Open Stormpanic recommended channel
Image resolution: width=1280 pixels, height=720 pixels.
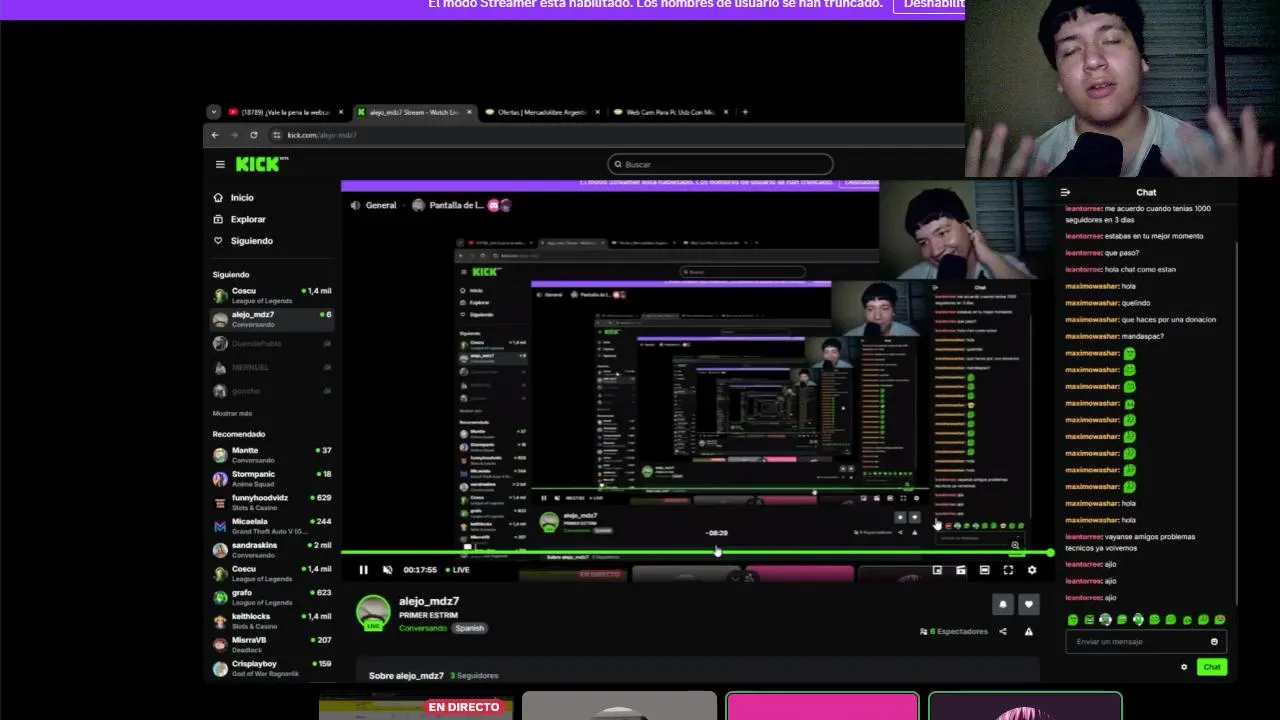pos(272,479)
